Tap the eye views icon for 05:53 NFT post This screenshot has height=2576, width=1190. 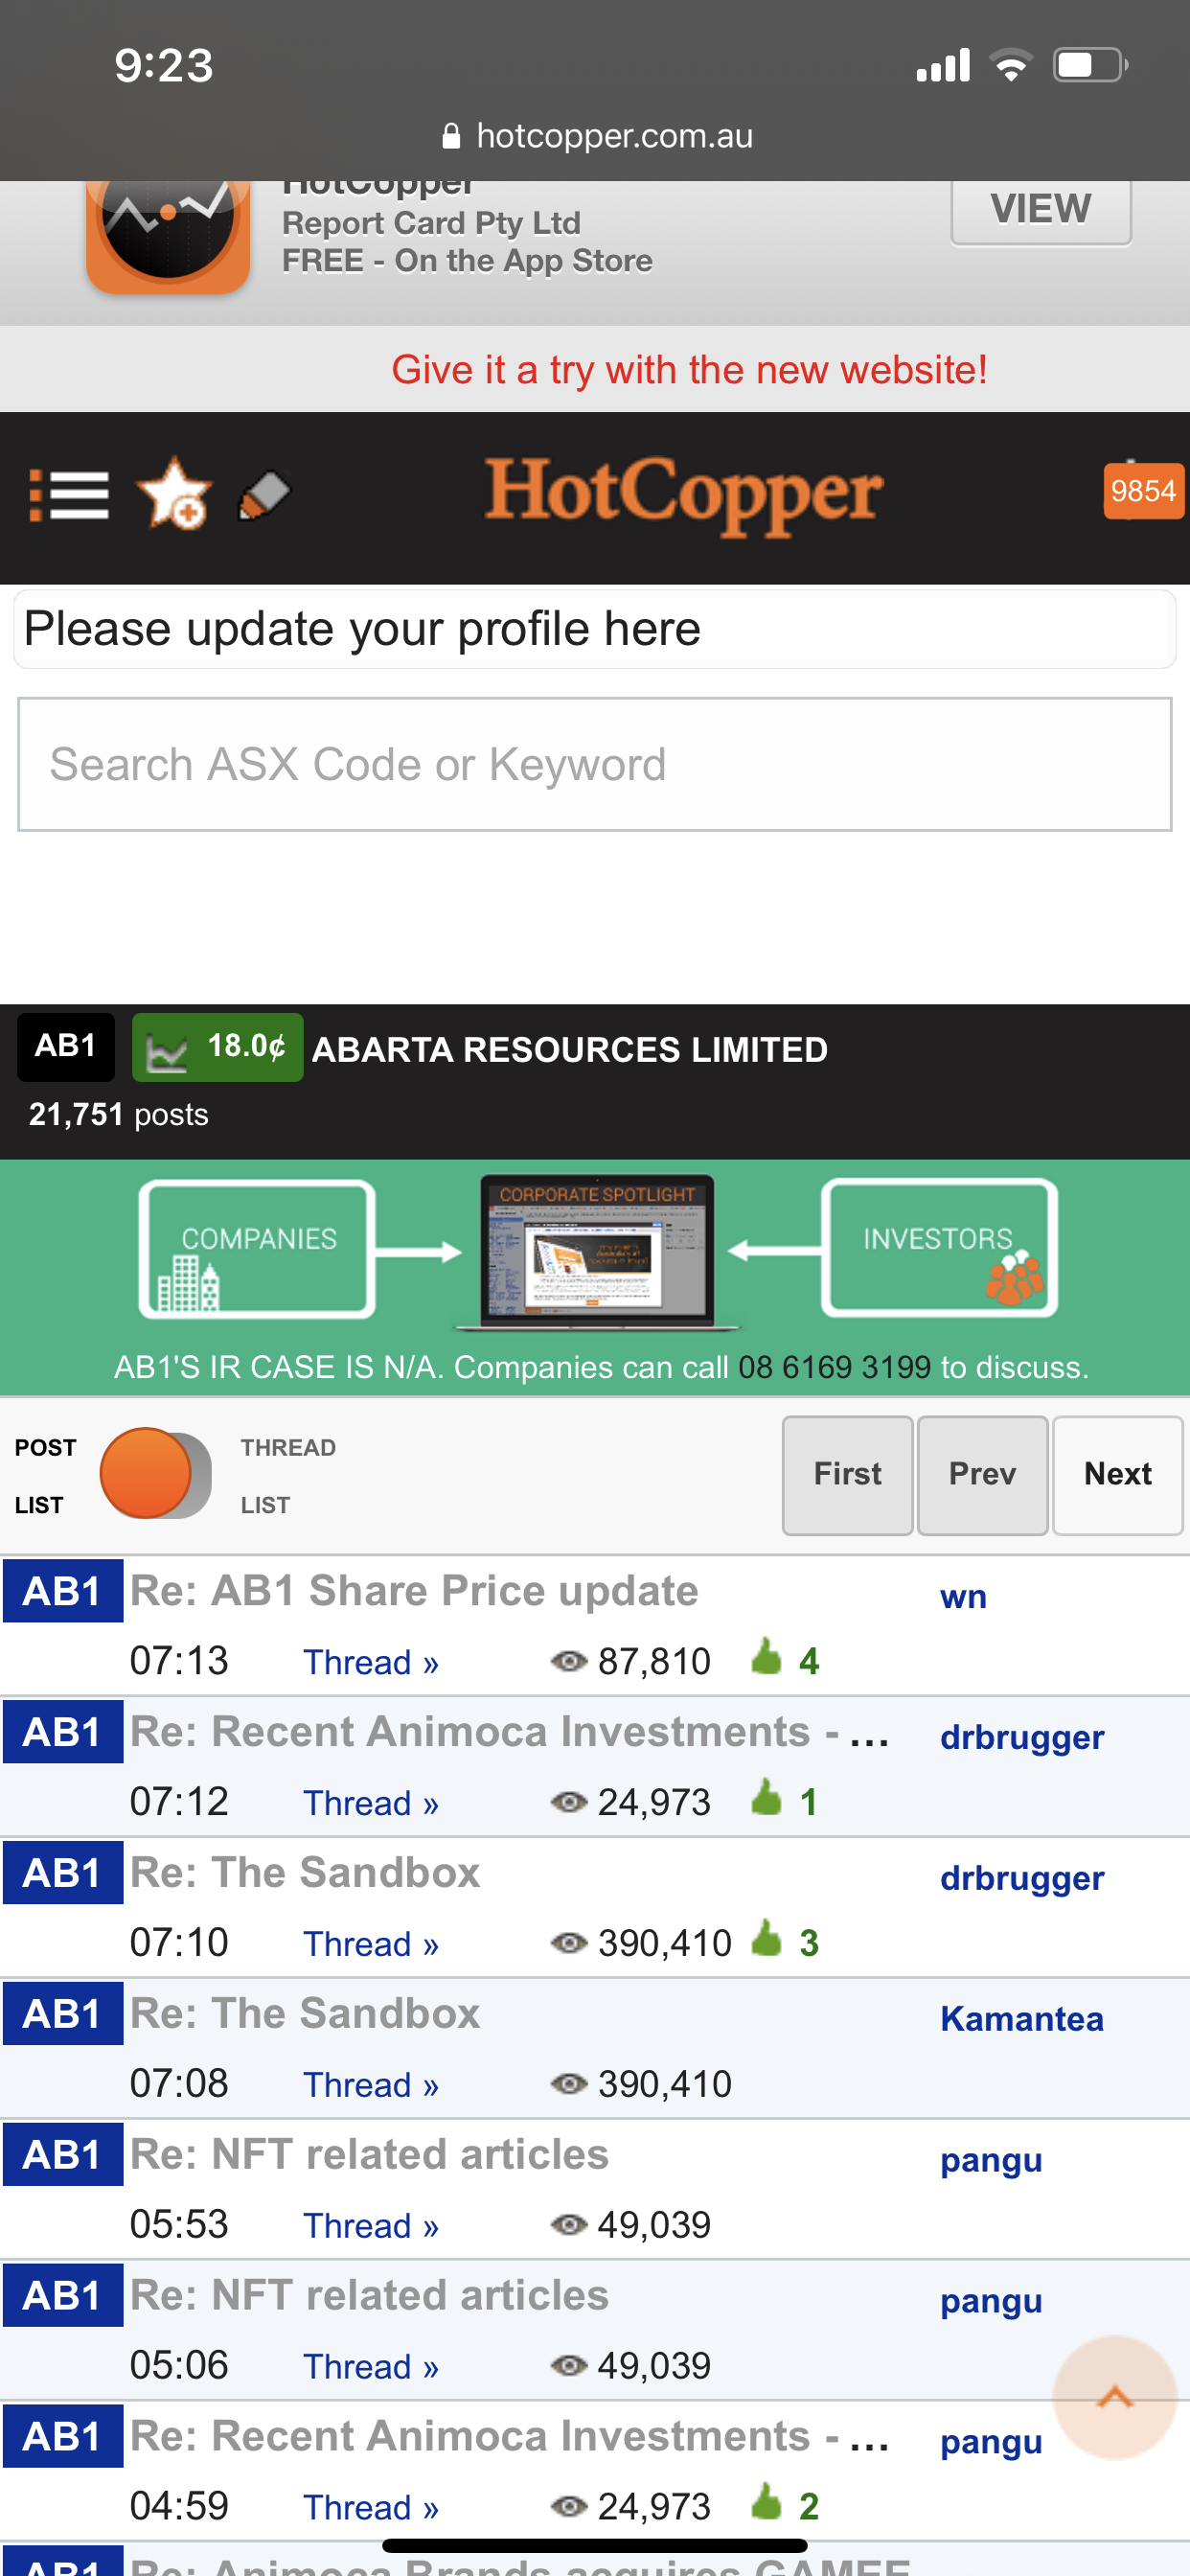coord(569,2224)
